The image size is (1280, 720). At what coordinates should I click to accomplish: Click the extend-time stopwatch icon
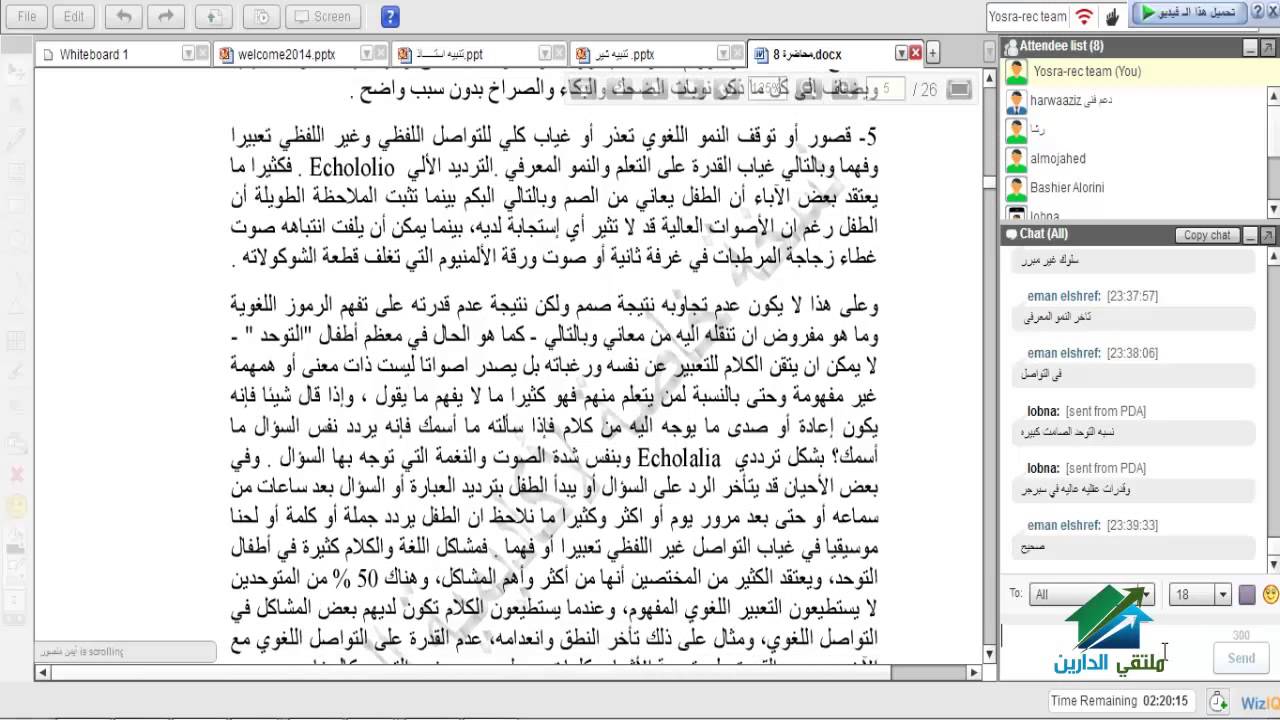coord(1218,701)
